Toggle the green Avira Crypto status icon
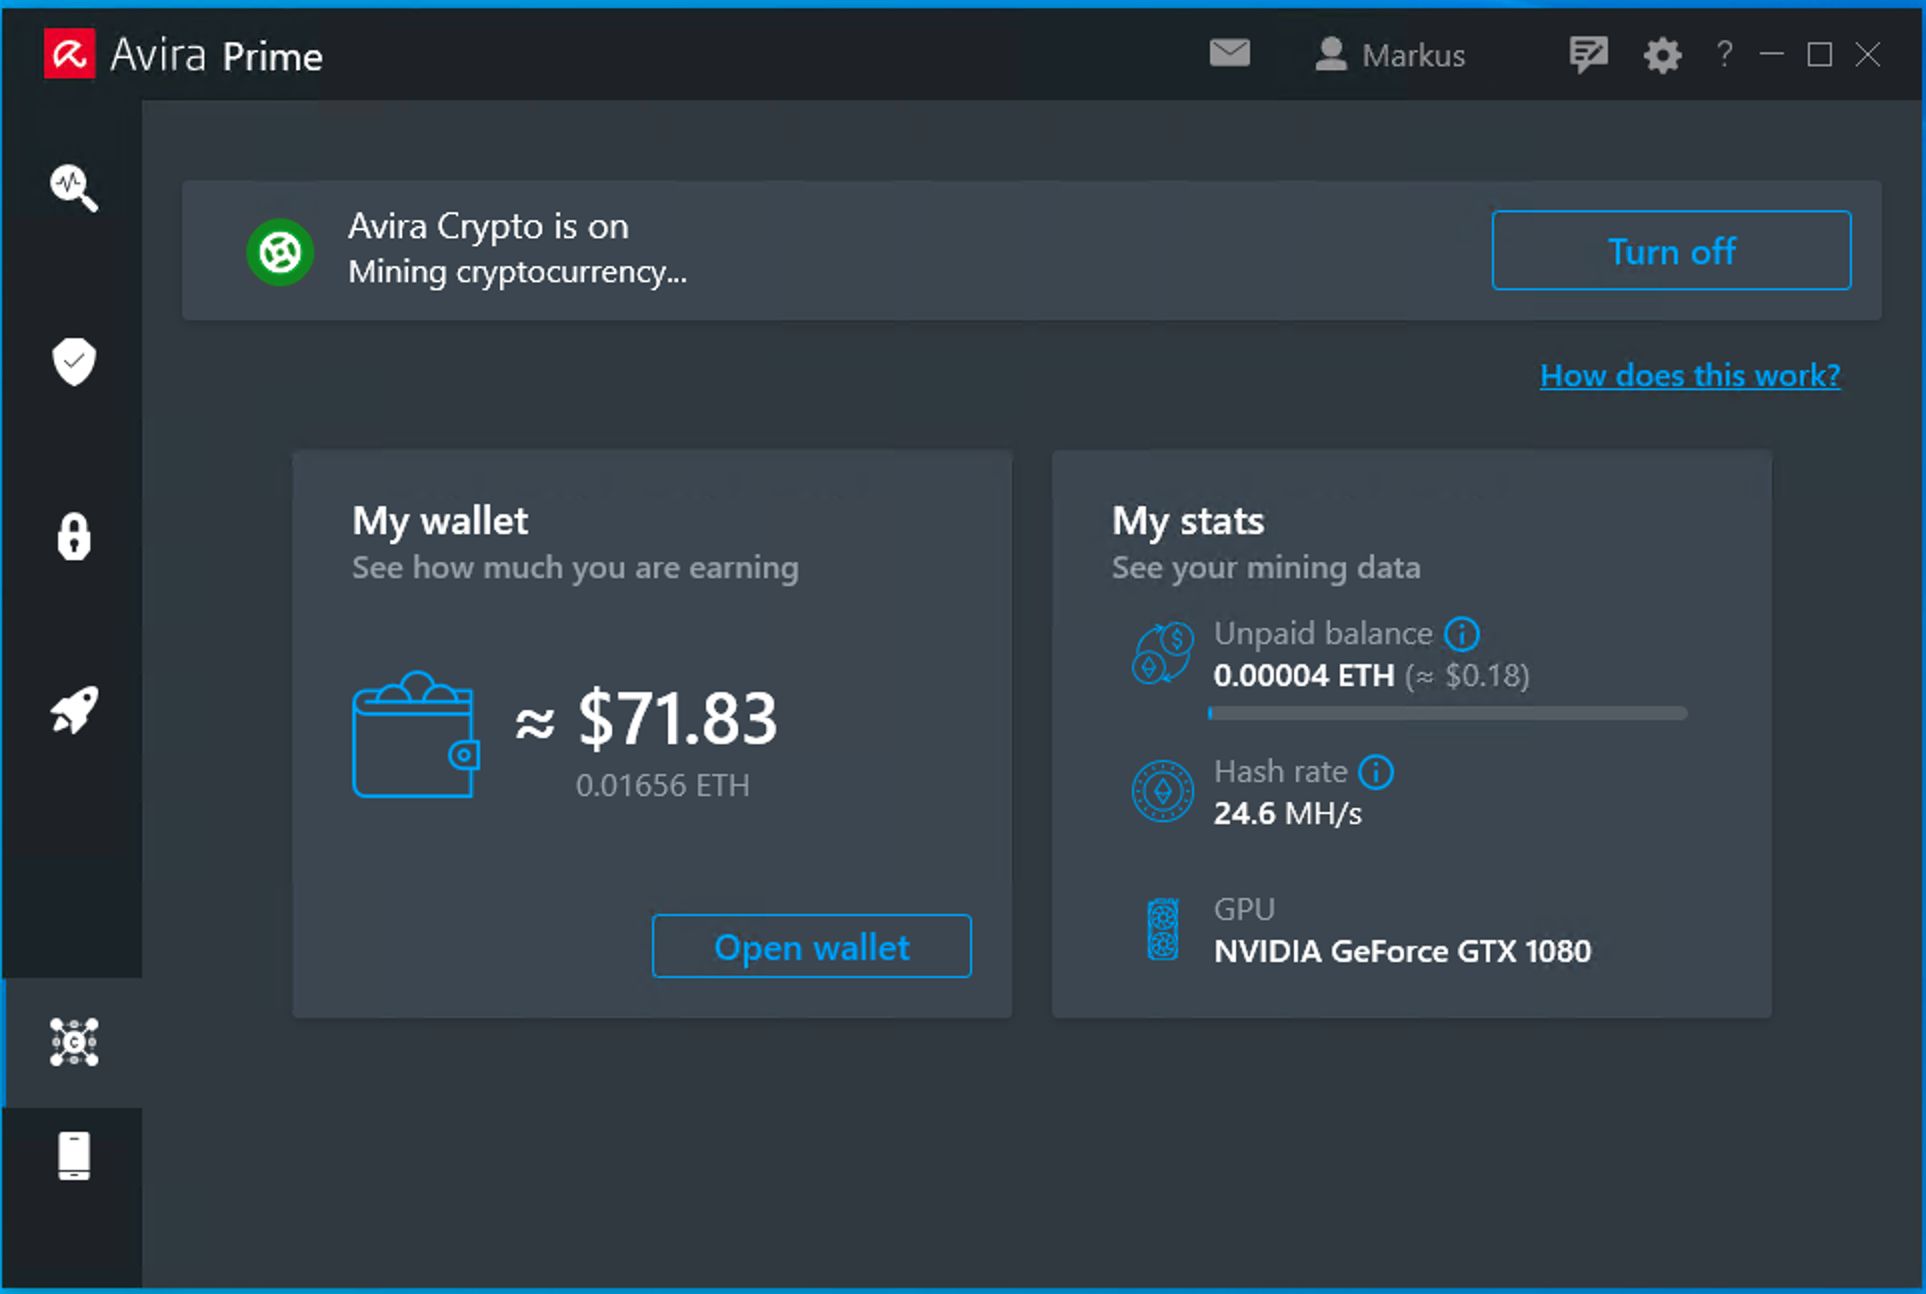 coord(280,251)
